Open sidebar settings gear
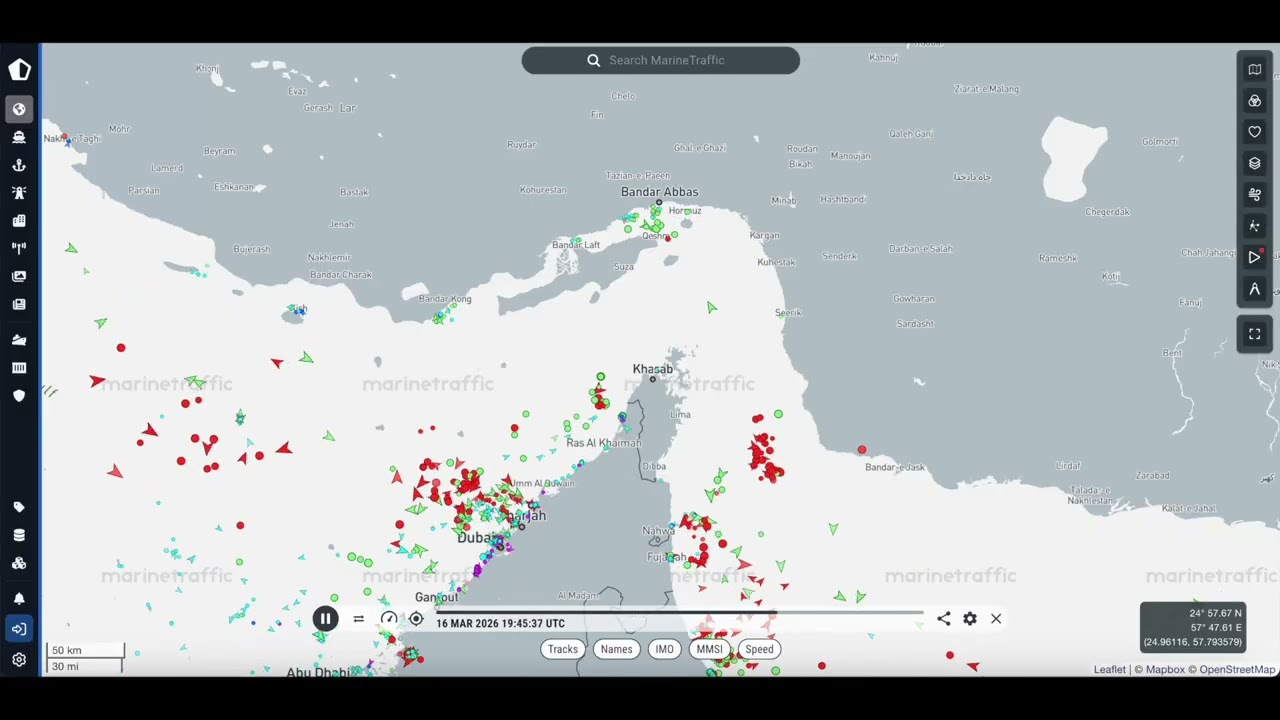Image resolution: width=1280 pixels, height=720 pixels. 19,659
